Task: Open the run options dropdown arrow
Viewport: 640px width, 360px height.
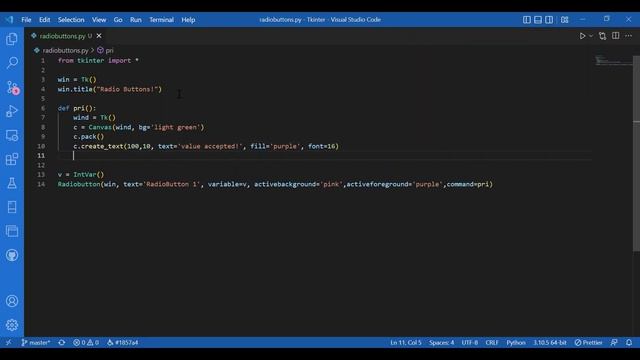Action: (x=591, y=36)
